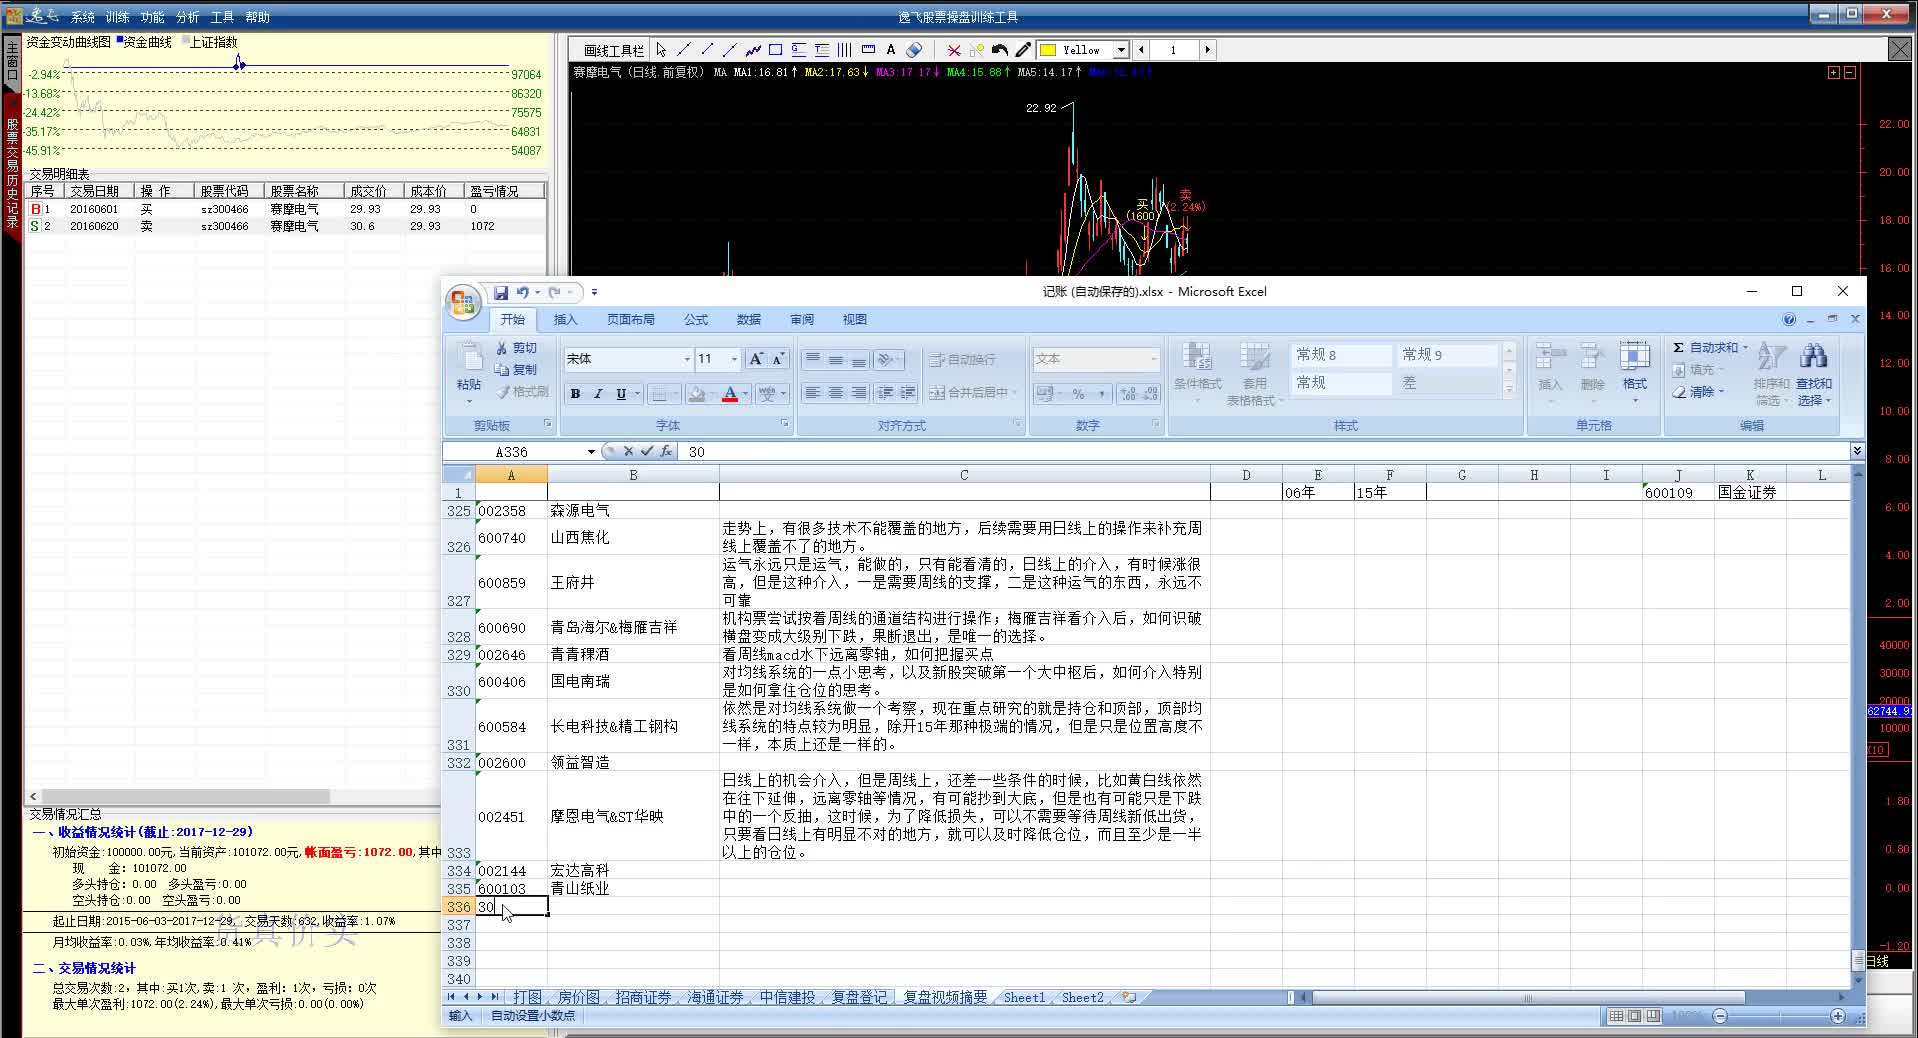Open the Name Box A336 dropdown
1918x1038 pixels.
(x=591, y=452)
